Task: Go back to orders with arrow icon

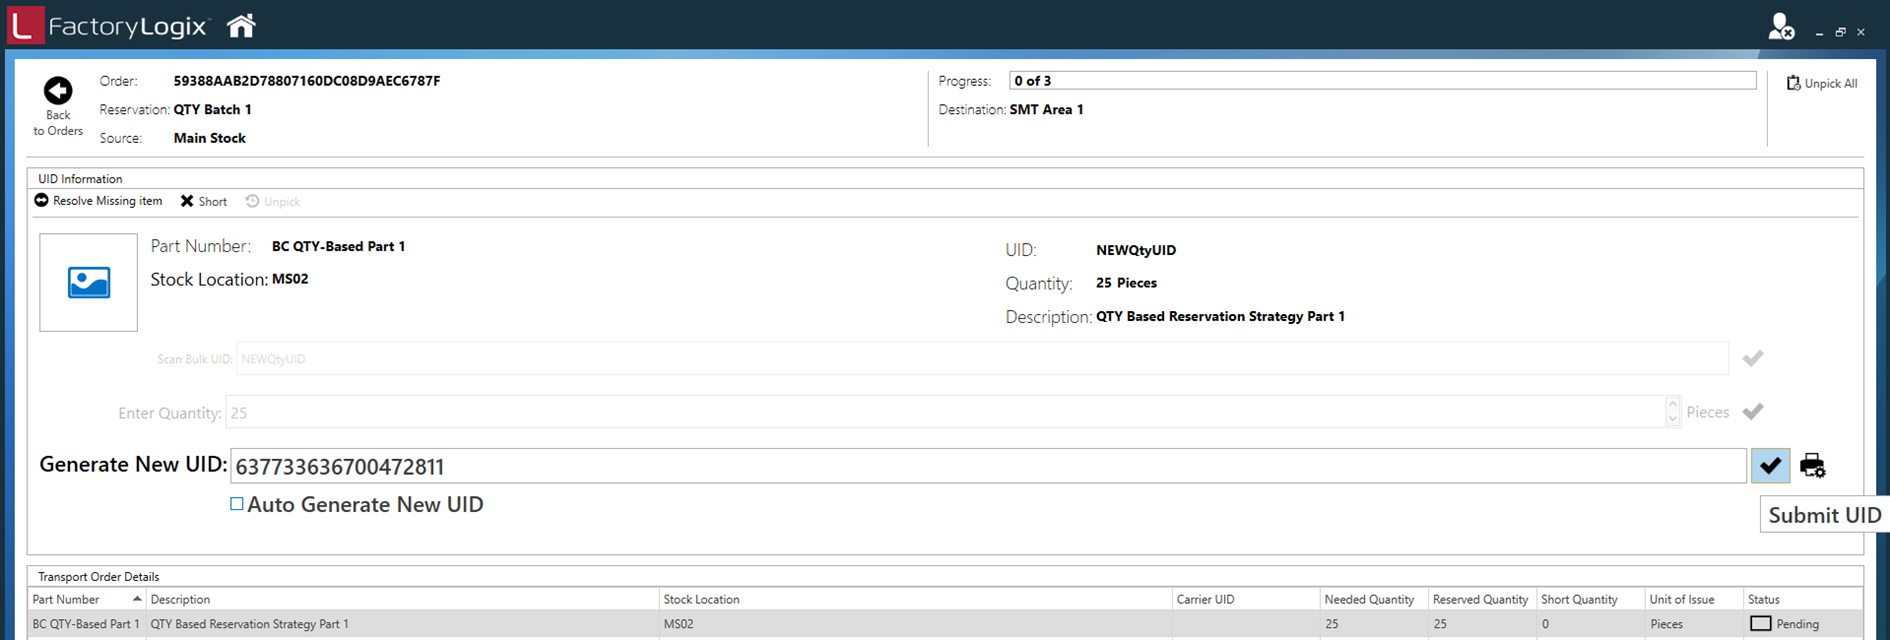Action: (x=58, y=92)
